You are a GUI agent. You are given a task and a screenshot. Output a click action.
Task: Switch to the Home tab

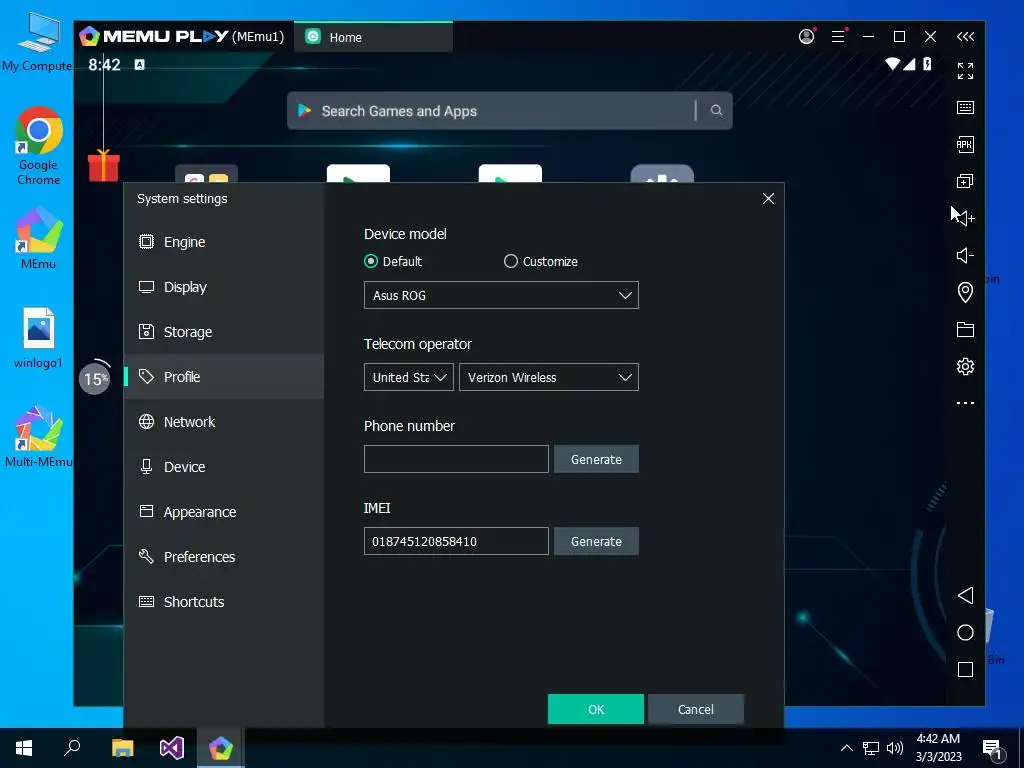pos(374,37)
